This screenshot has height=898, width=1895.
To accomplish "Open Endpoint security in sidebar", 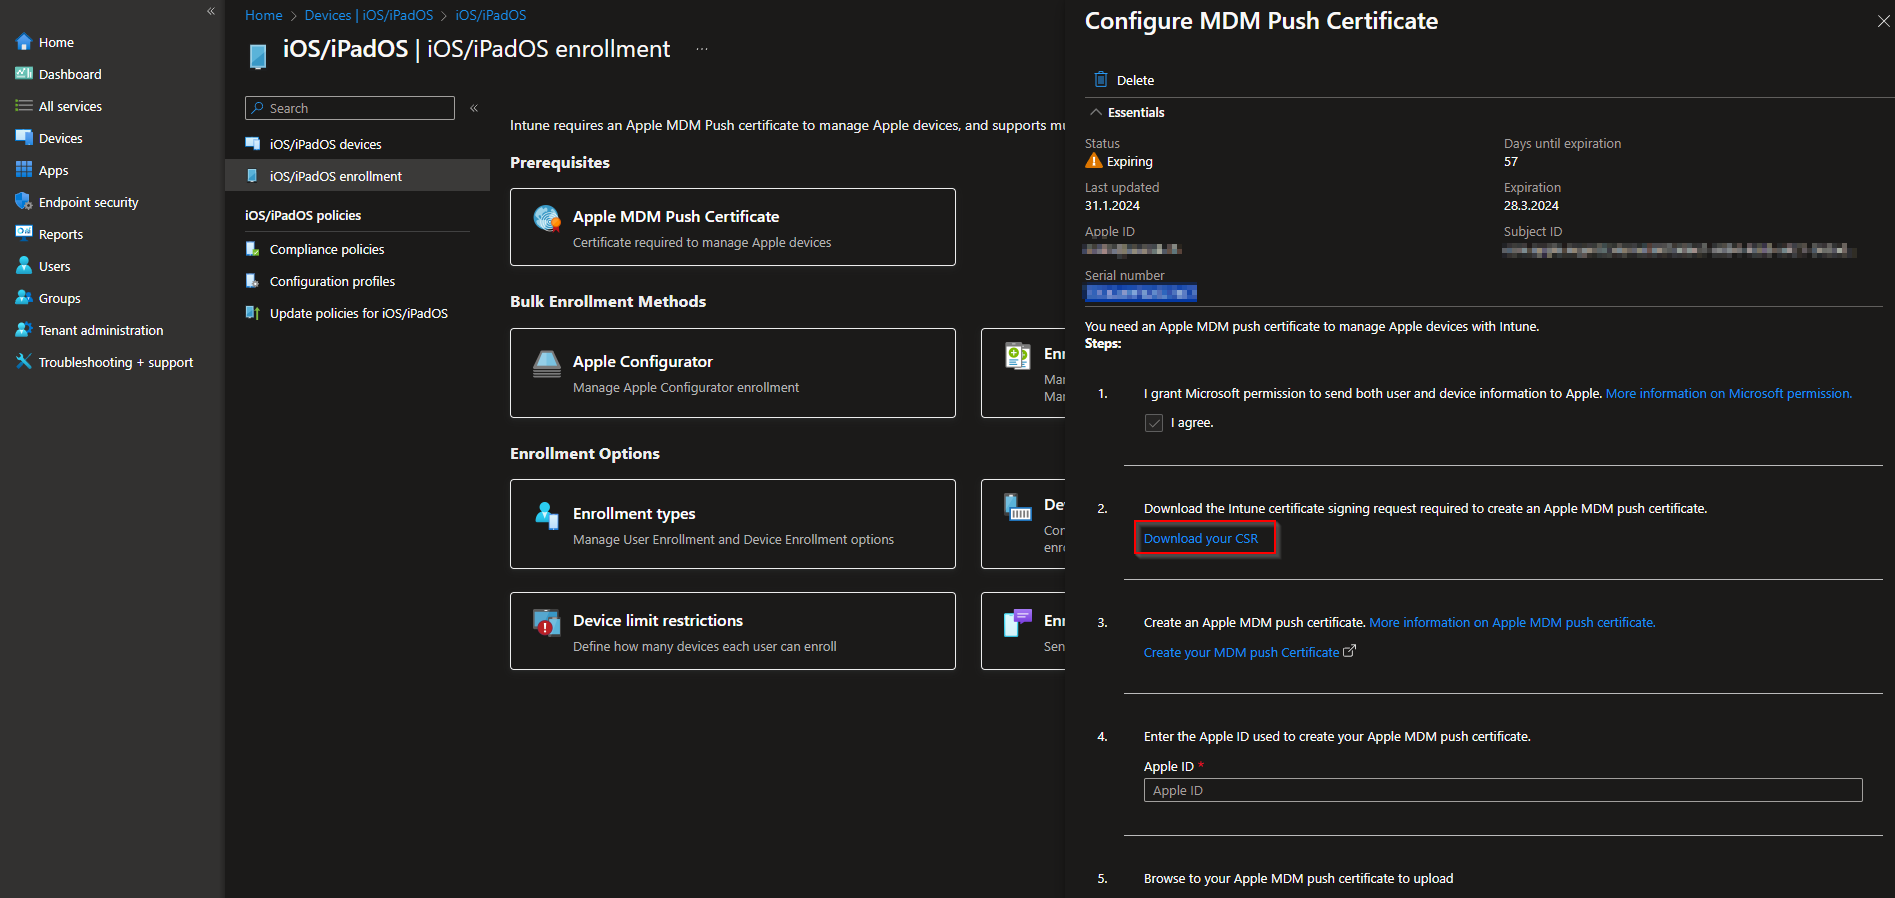I will [88, 202].
